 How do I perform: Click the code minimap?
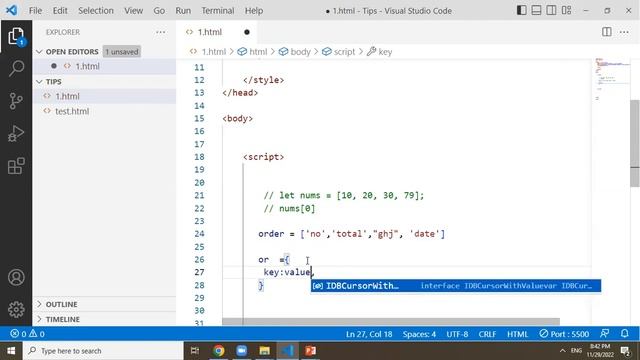[611, 80]
